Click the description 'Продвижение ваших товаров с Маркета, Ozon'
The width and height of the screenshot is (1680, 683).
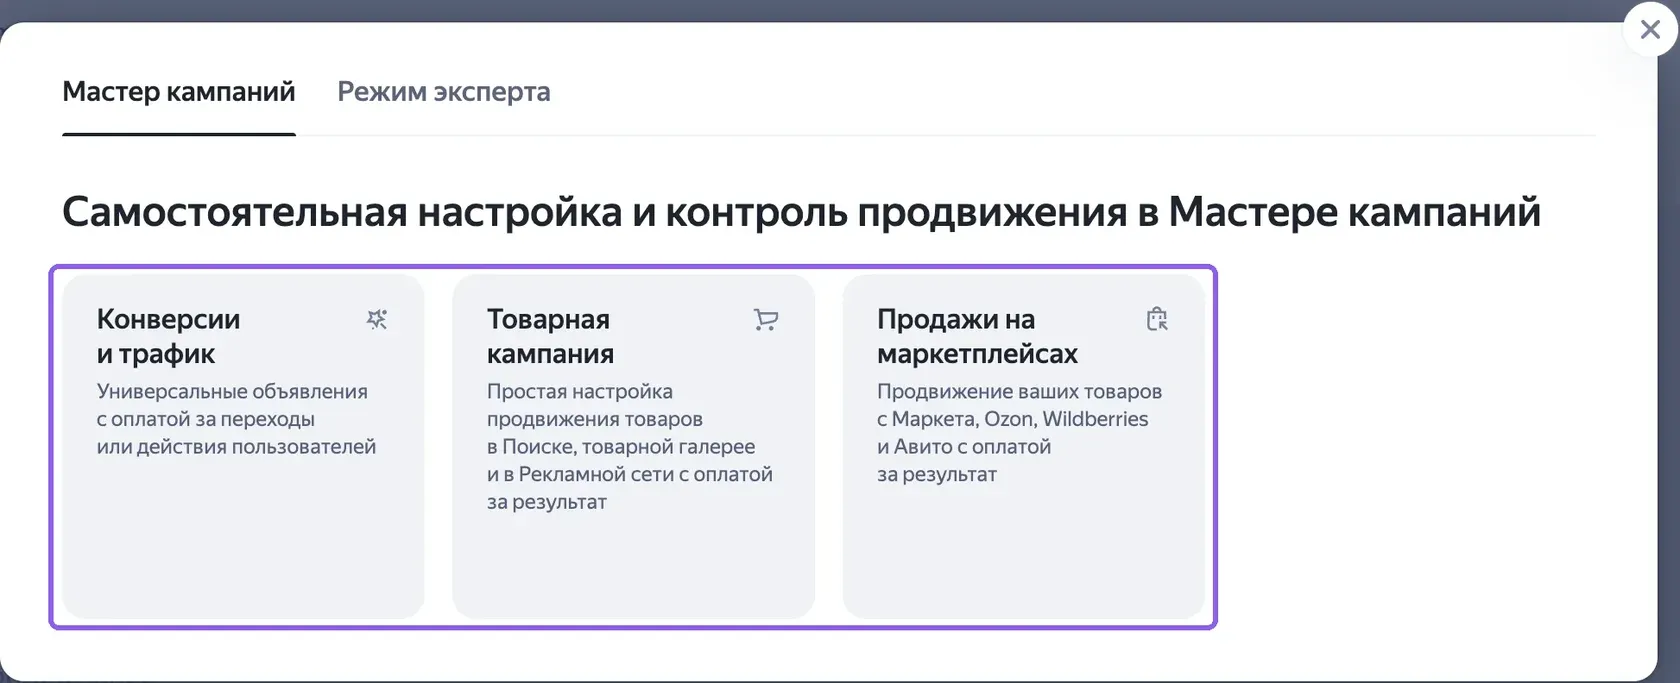tap(1019, 405)
